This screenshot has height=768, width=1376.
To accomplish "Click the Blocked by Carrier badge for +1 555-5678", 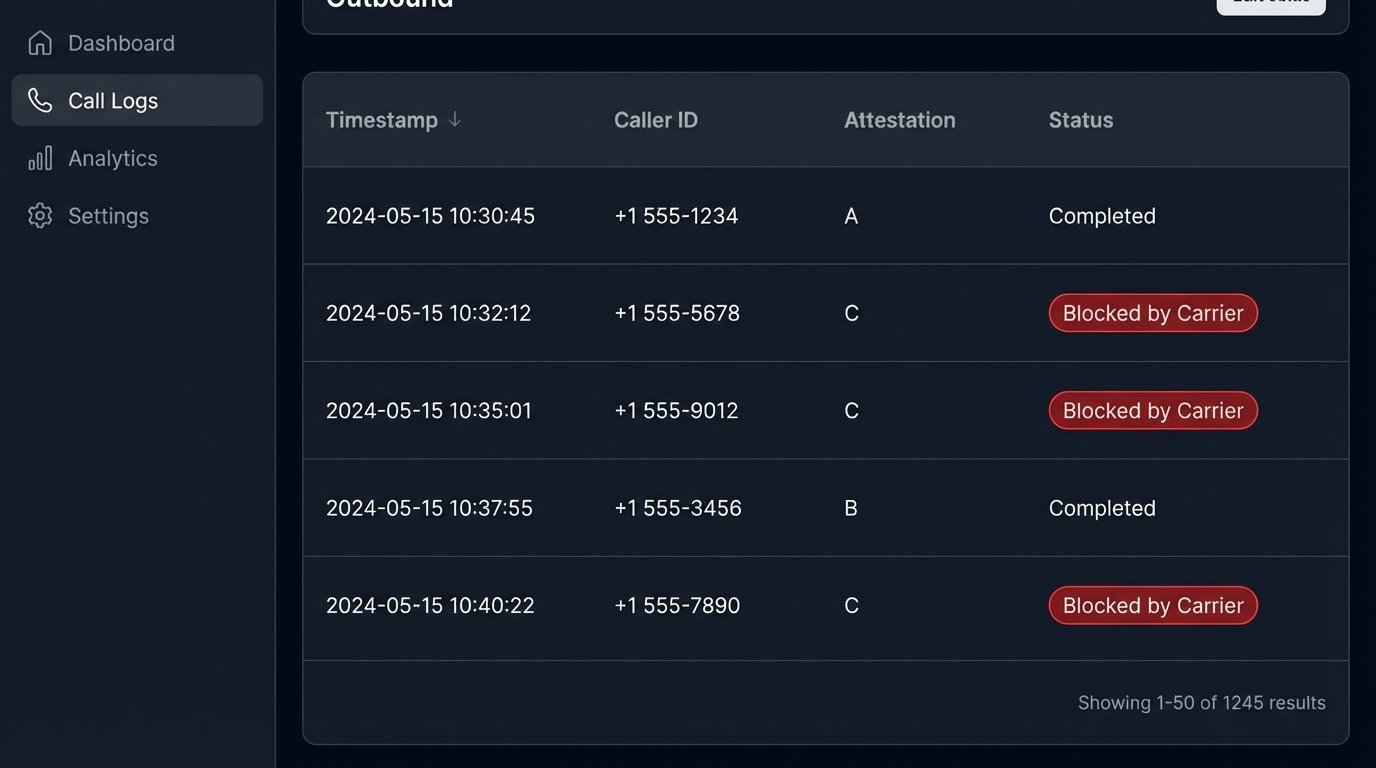I will pyautogui.click(x=1152, y=313).
